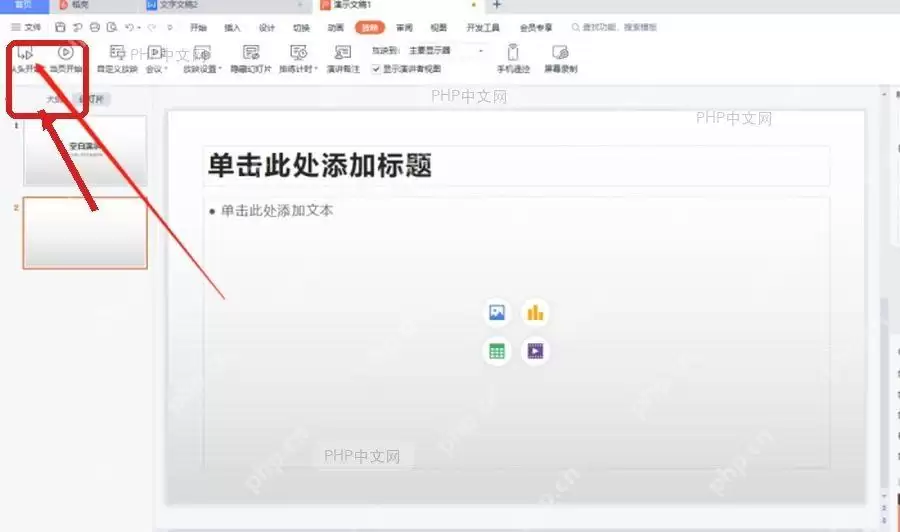Start slideshow from current slide (当页开始)
This screenshot has width=900, height=532.
65,59
